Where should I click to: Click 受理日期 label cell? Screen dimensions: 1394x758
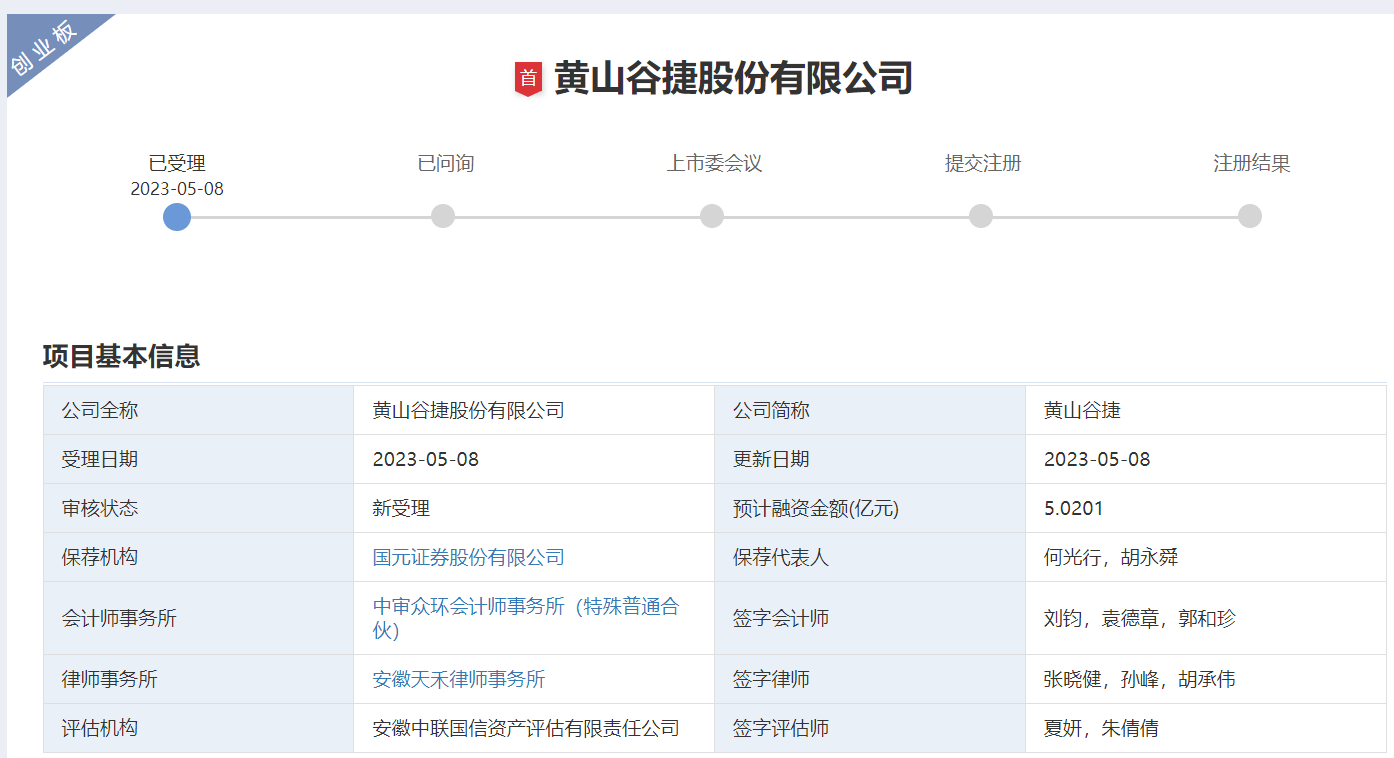click(198, 459)
